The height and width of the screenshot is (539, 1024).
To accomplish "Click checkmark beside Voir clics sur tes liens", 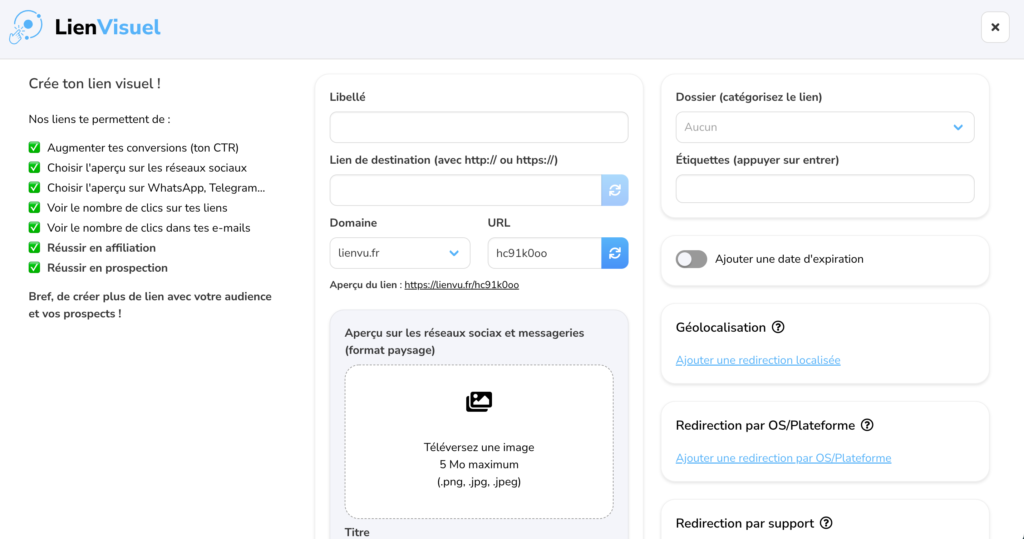I will (35, 208).
